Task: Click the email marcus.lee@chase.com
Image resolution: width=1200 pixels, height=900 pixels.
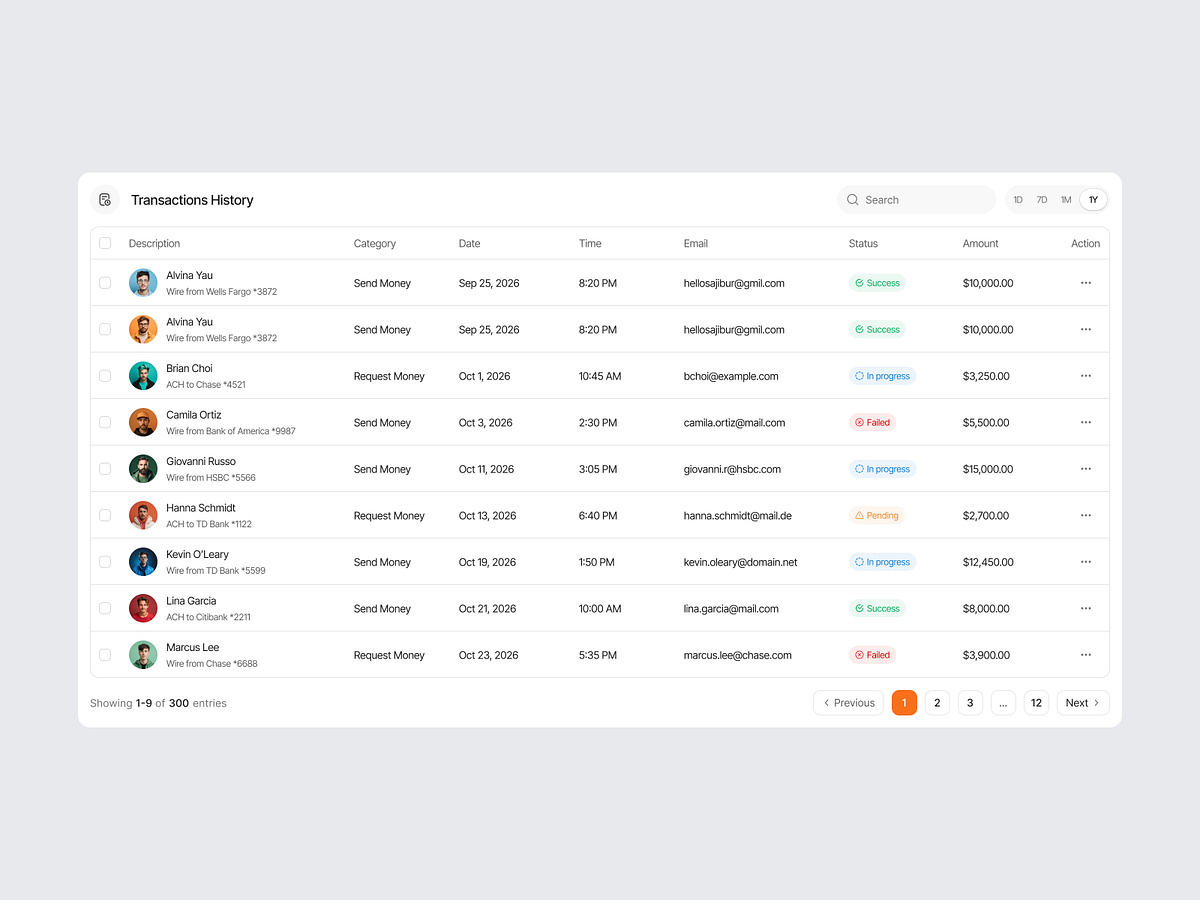Action: click(738, 655)
